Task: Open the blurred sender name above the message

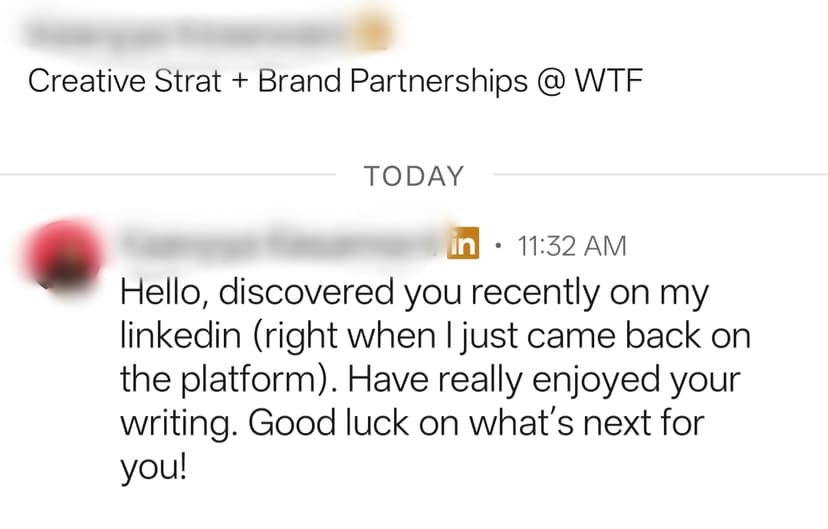Action: (282, 243)
